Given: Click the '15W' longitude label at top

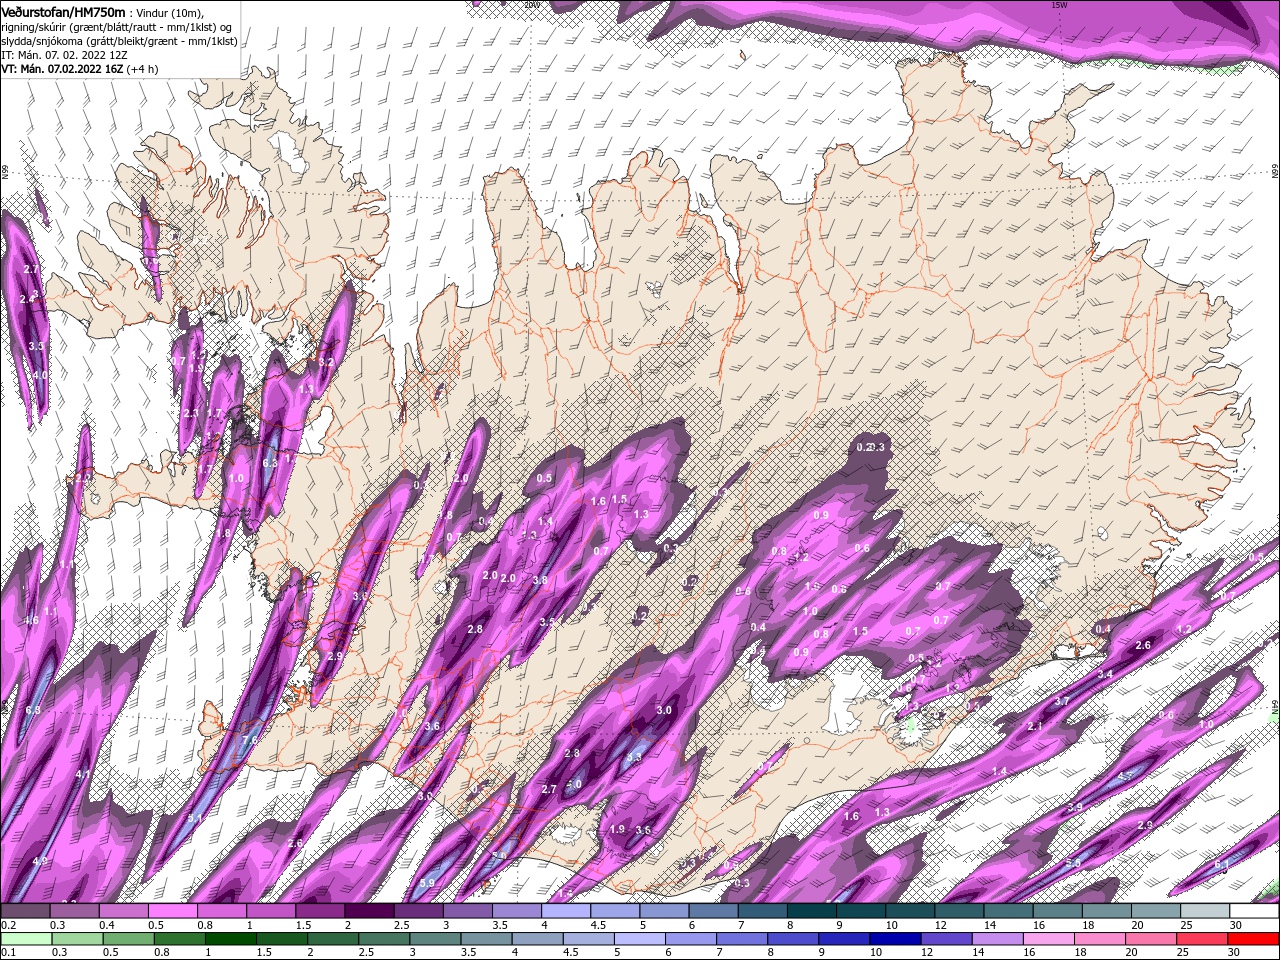Looking at the screenshot, I should point(1060,4).
